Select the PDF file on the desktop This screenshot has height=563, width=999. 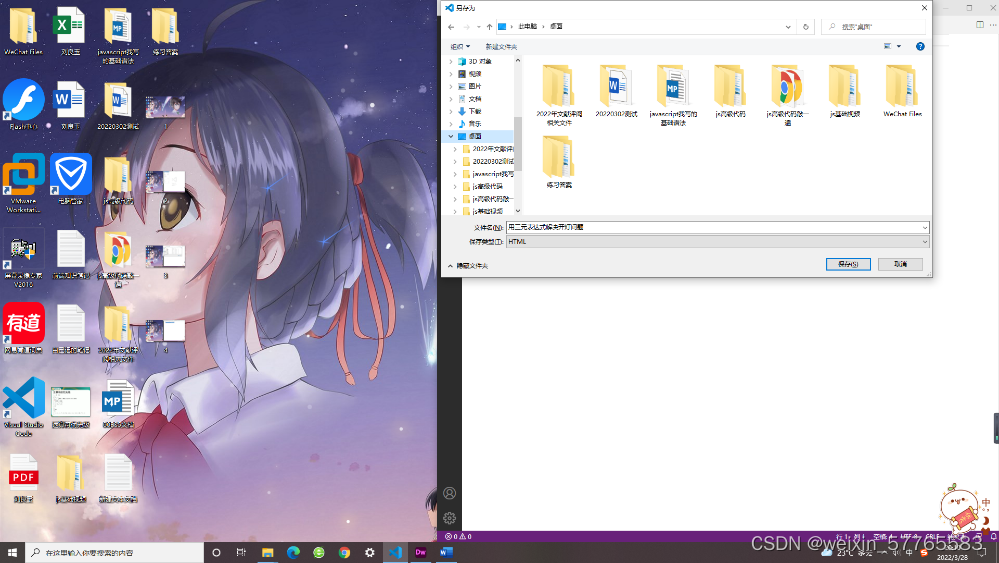coord(24,478)
